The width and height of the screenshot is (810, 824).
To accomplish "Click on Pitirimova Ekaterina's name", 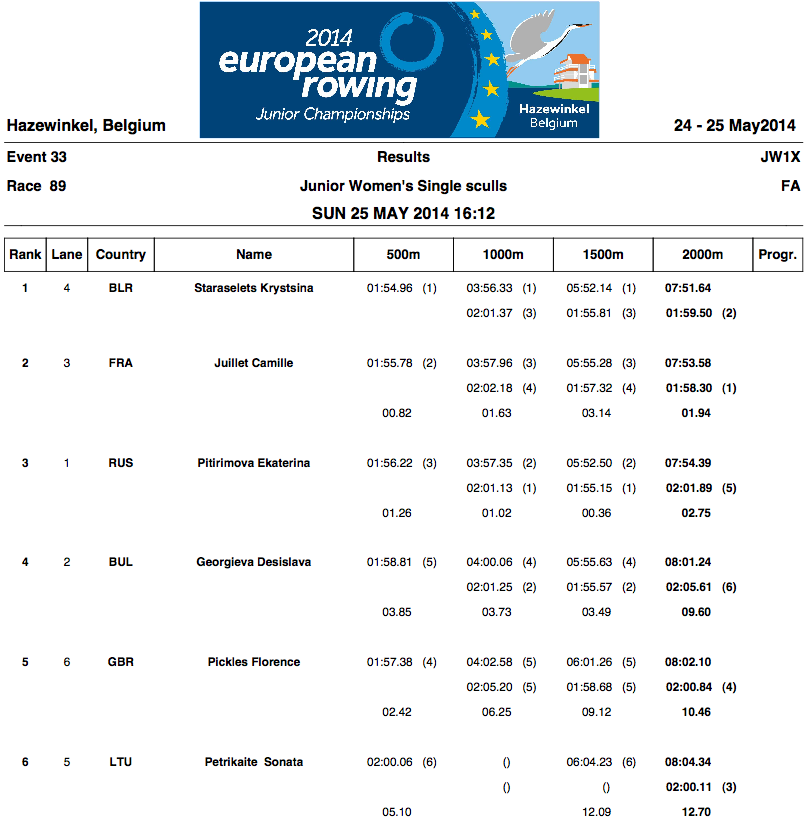I will pyautogui.click(x=254, y=463).
